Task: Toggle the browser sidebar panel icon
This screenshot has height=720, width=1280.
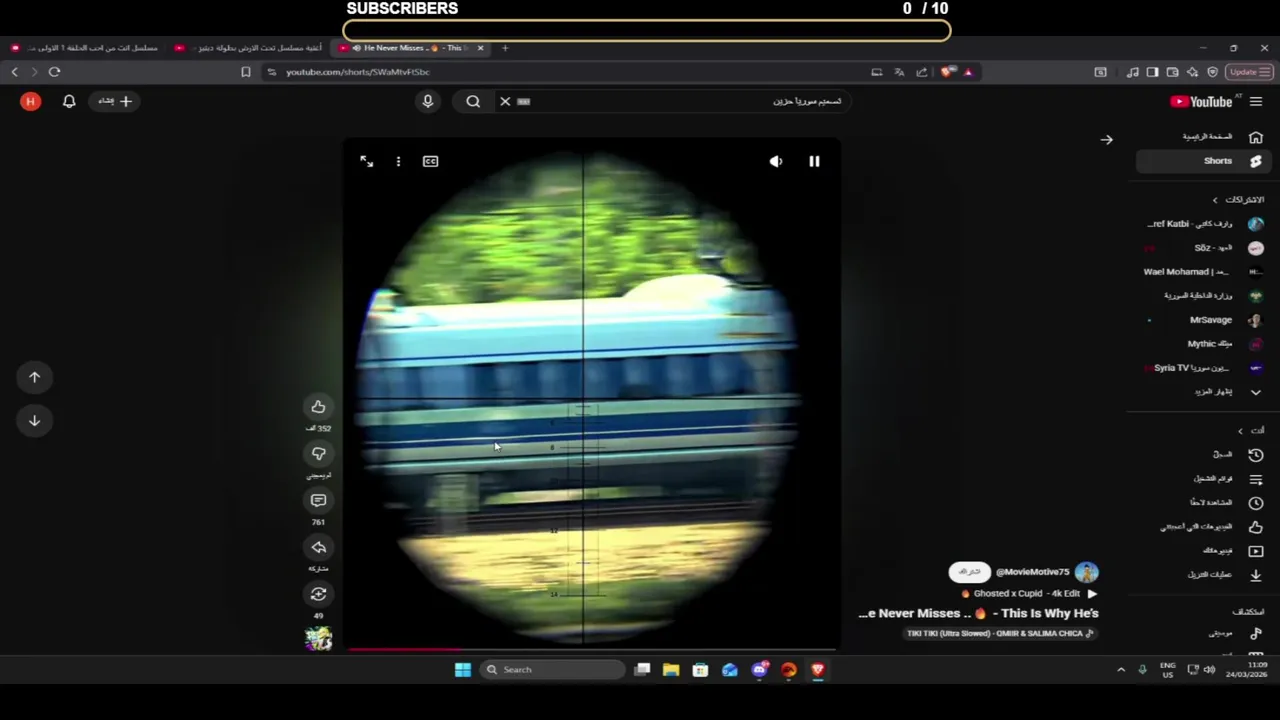Action: click(1152, 72)
